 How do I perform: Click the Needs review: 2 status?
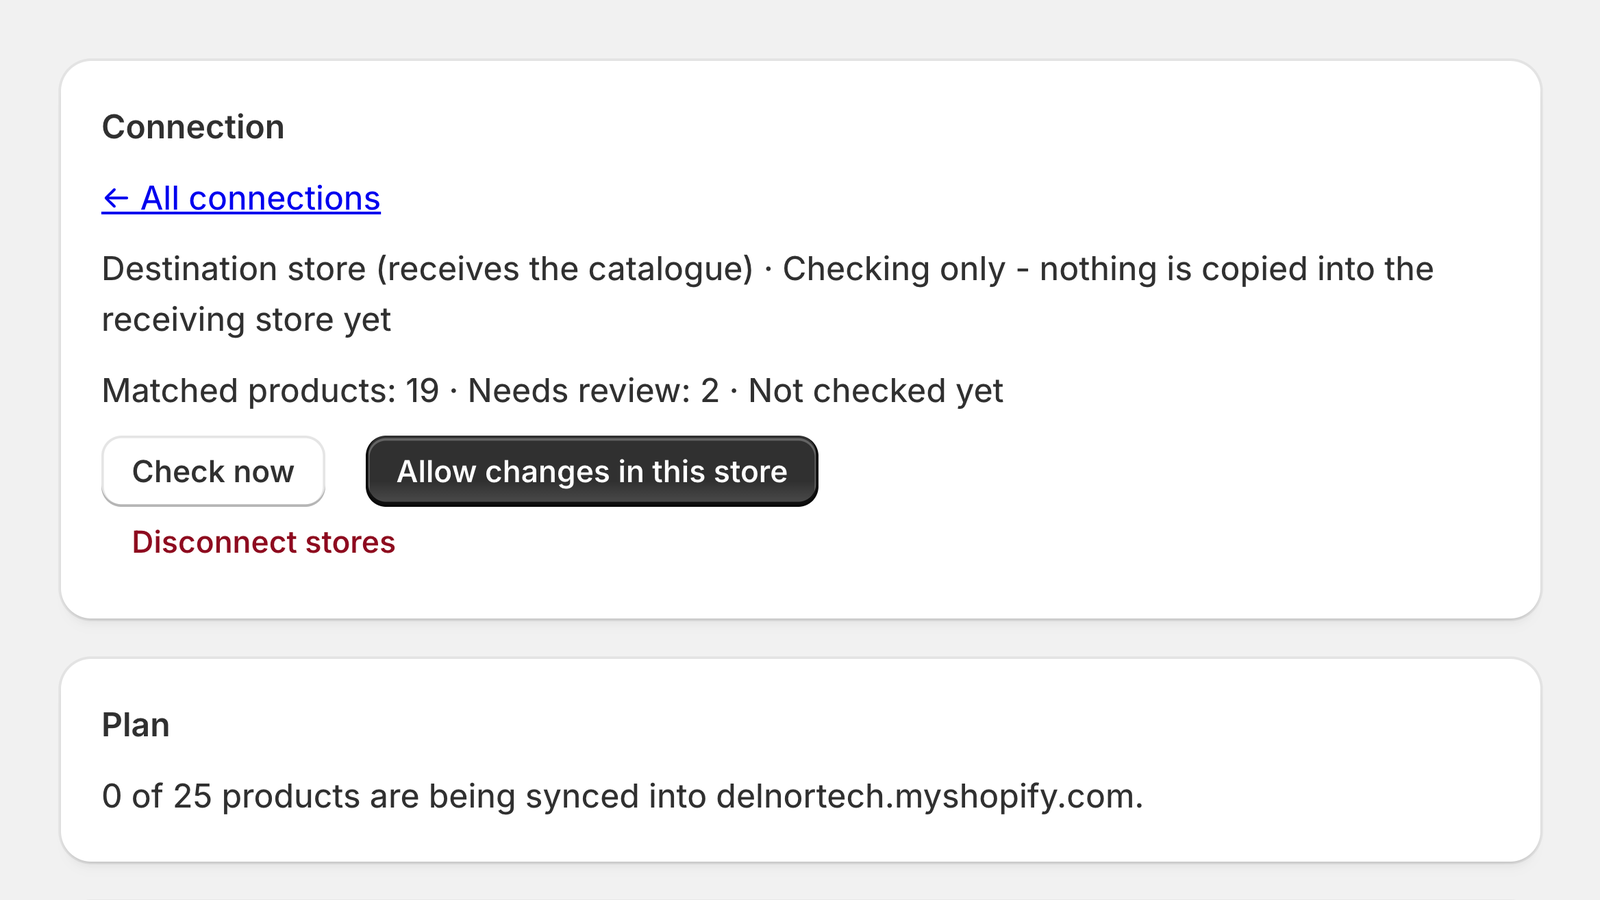pos(594,391)
